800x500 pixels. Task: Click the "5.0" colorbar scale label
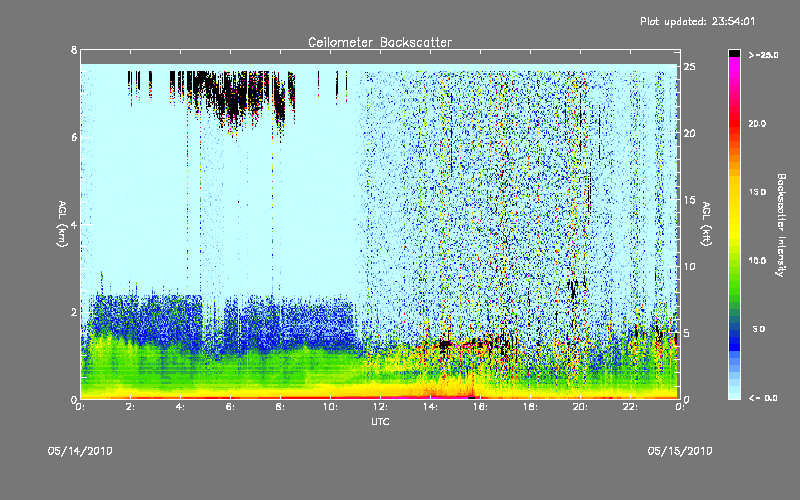tap(759, 329)
